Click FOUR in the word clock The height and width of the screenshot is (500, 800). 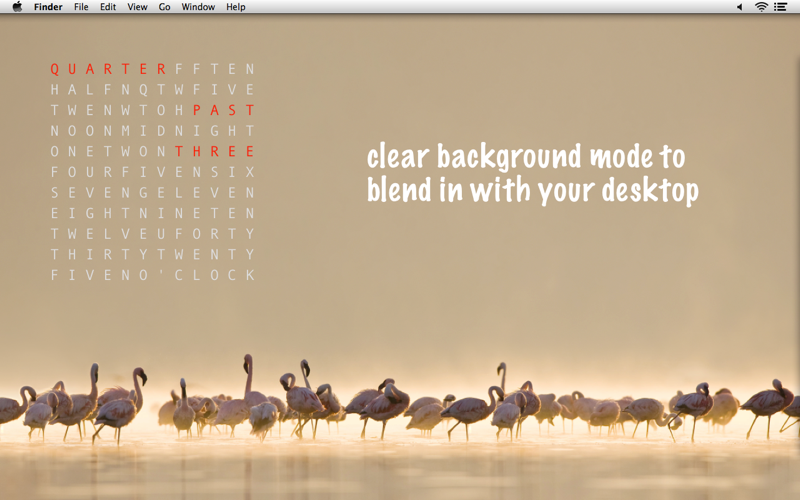click(x=81, y=172)
